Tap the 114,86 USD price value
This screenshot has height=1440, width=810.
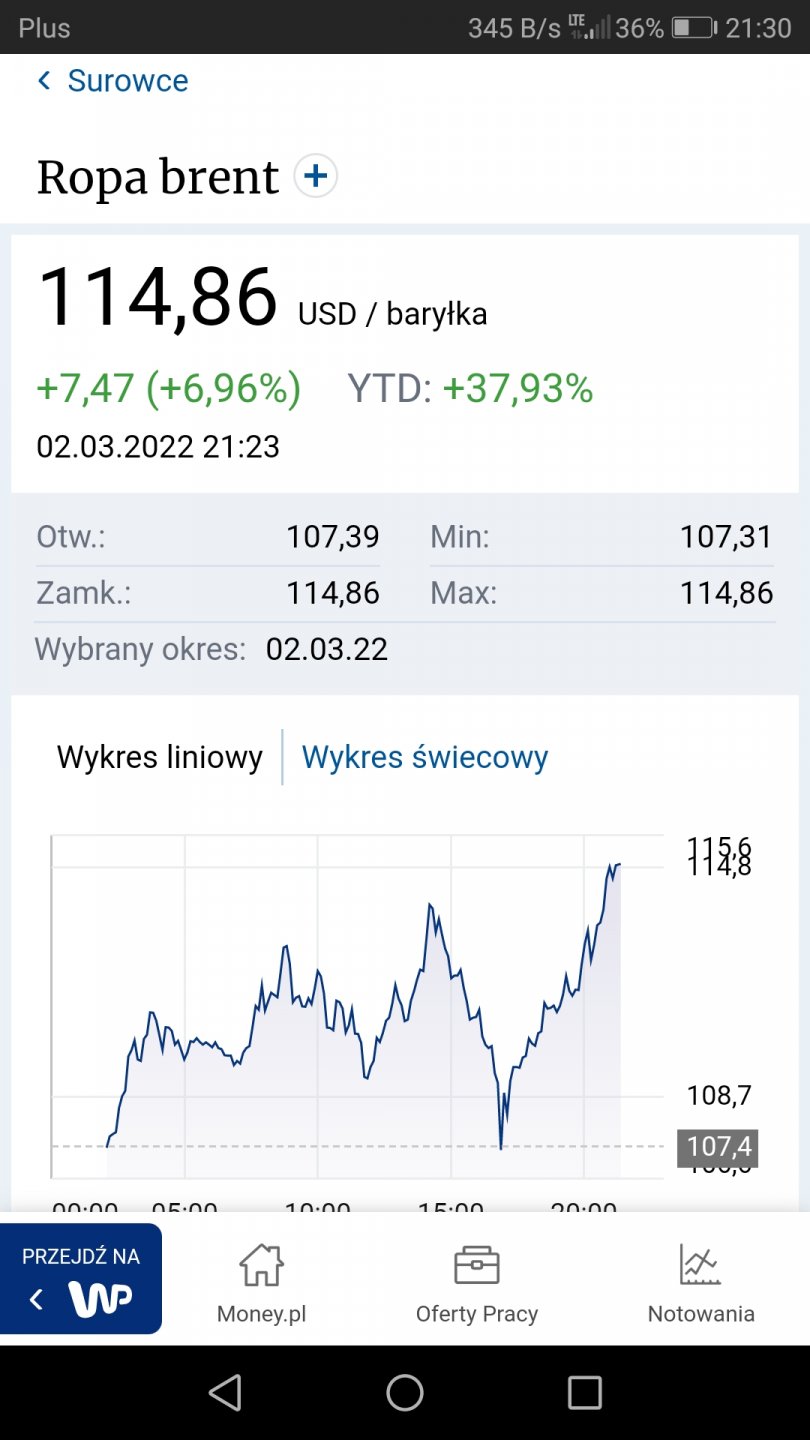tap(158, 297)
